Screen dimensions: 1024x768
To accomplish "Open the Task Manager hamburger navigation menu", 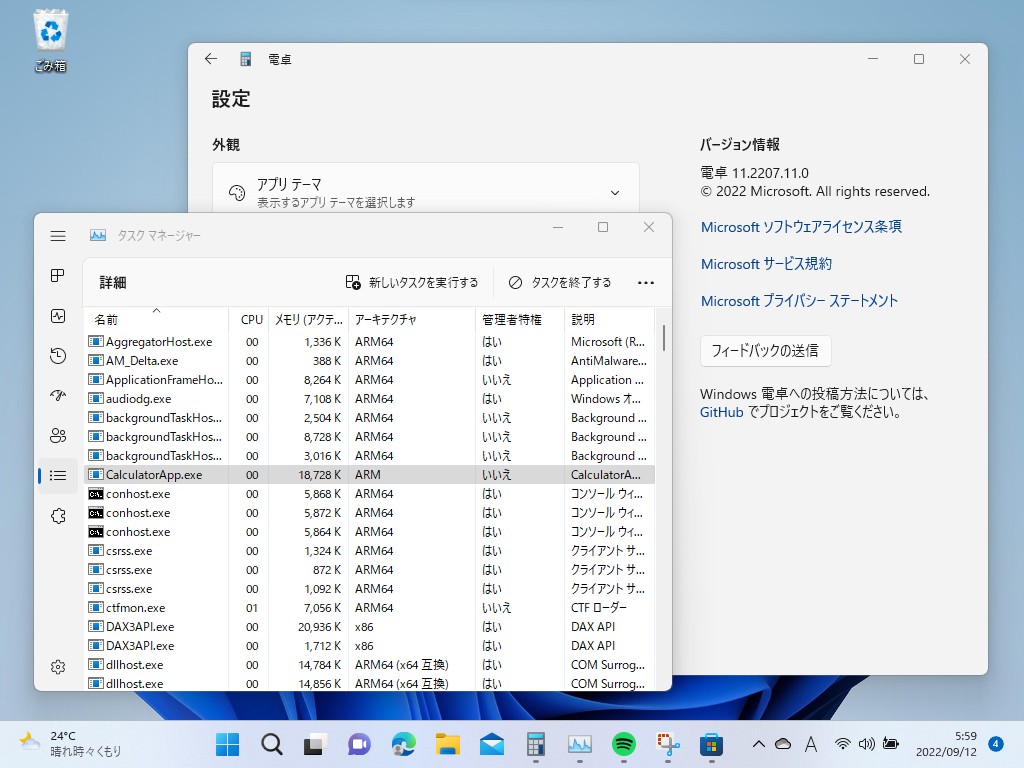I will pyautogui.click(x=58, y=236).
